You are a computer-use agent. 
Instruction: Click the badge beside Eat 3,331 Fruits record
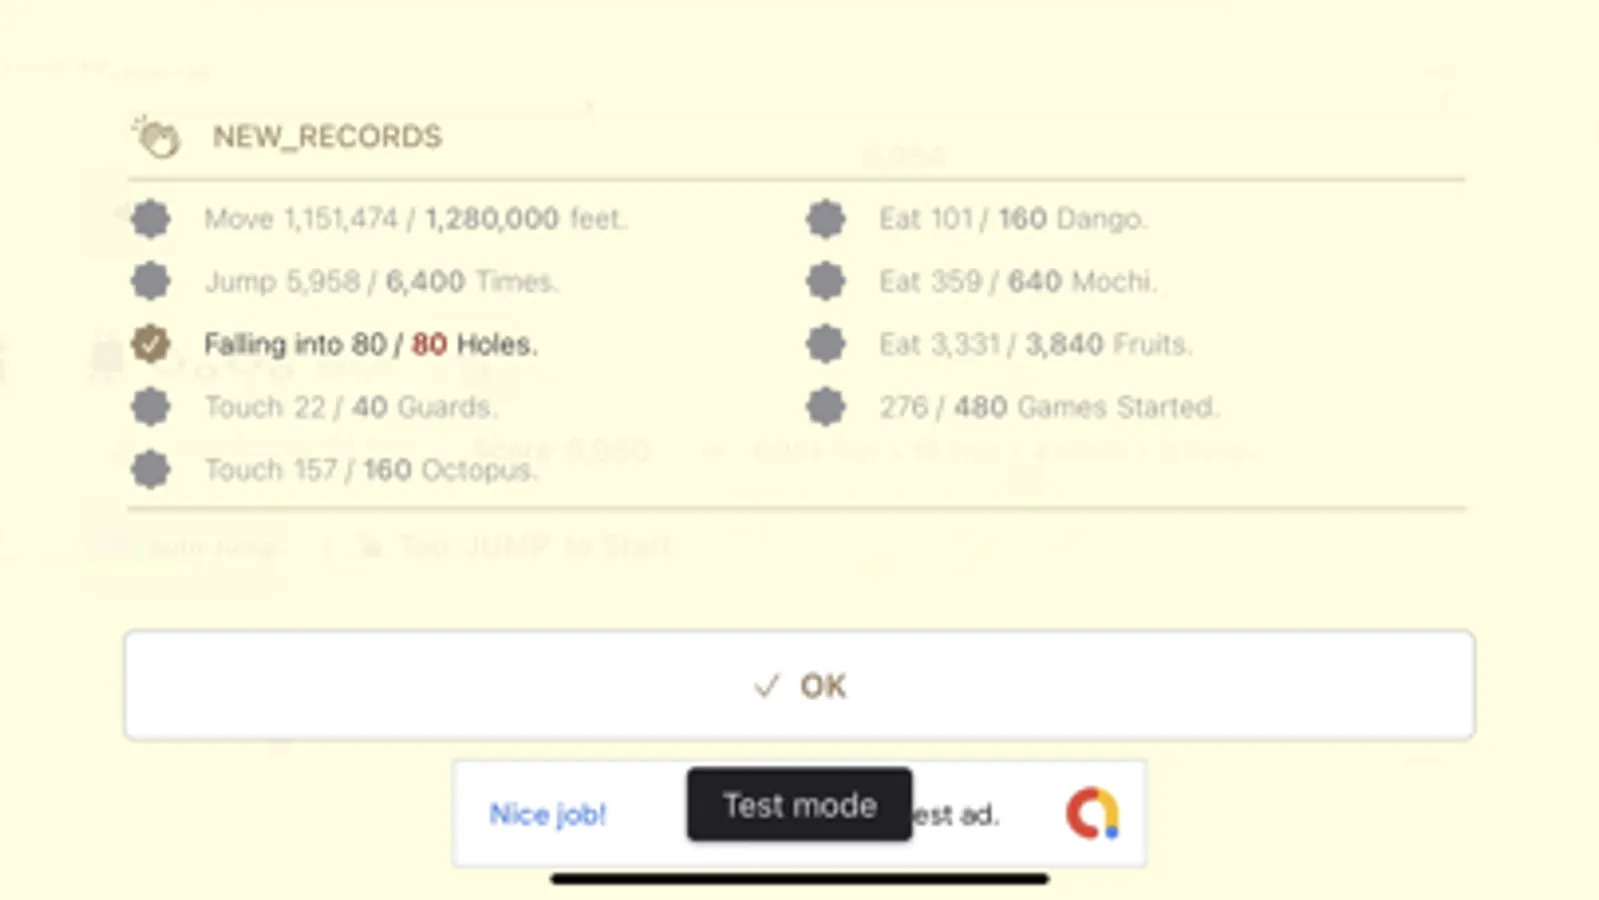[x=826, y=344]
